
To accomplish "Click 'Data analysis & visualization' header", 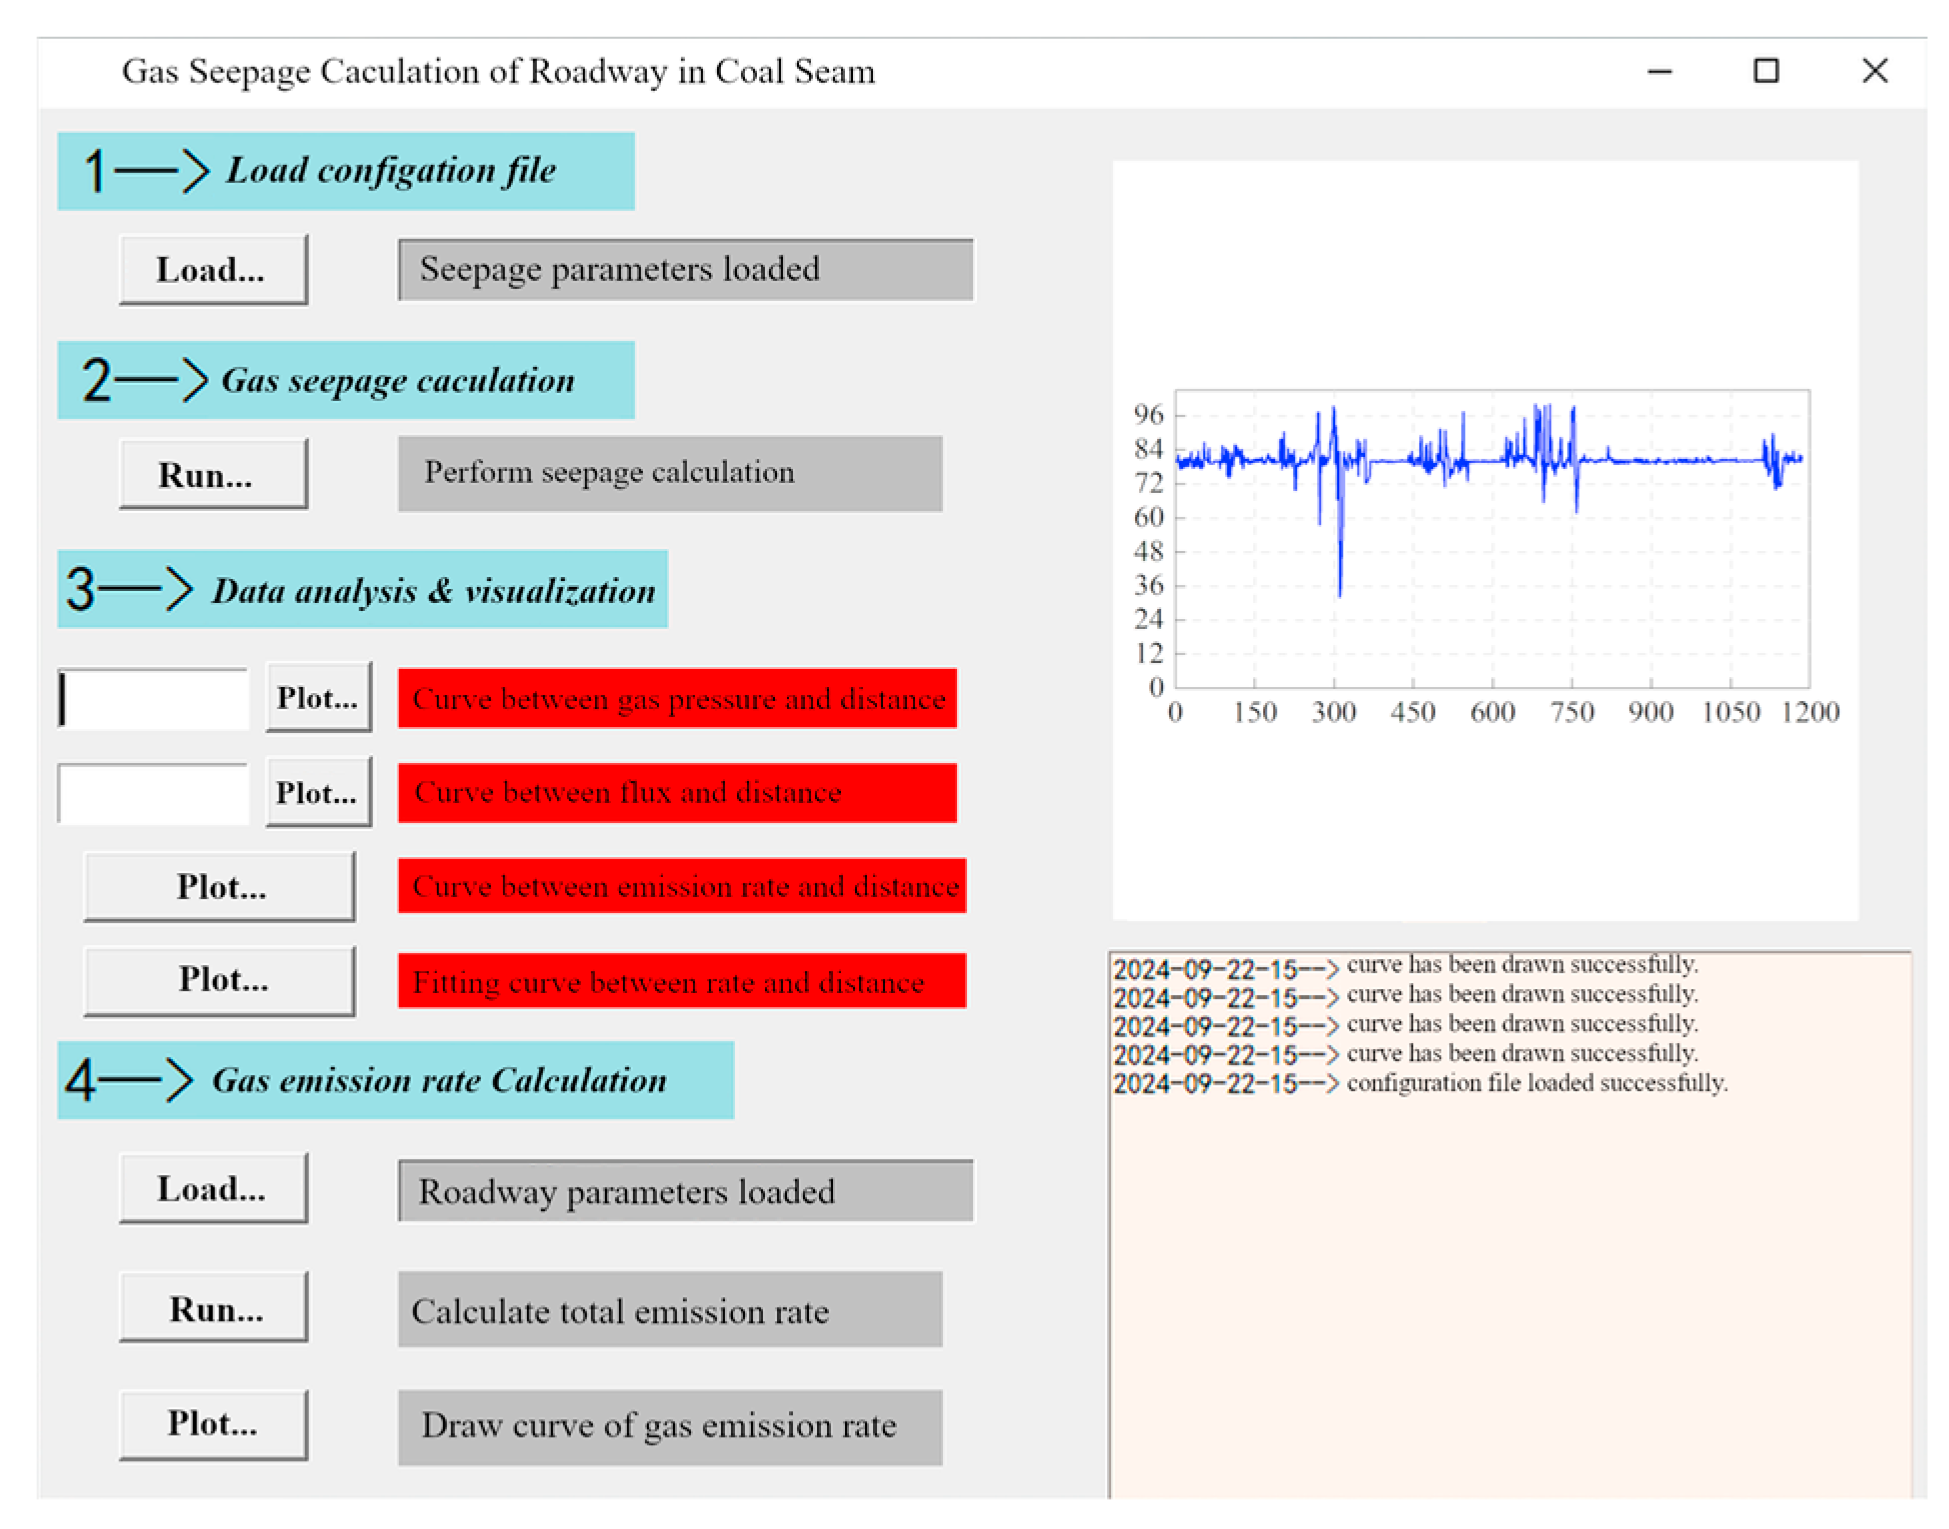I will point(362,590).
